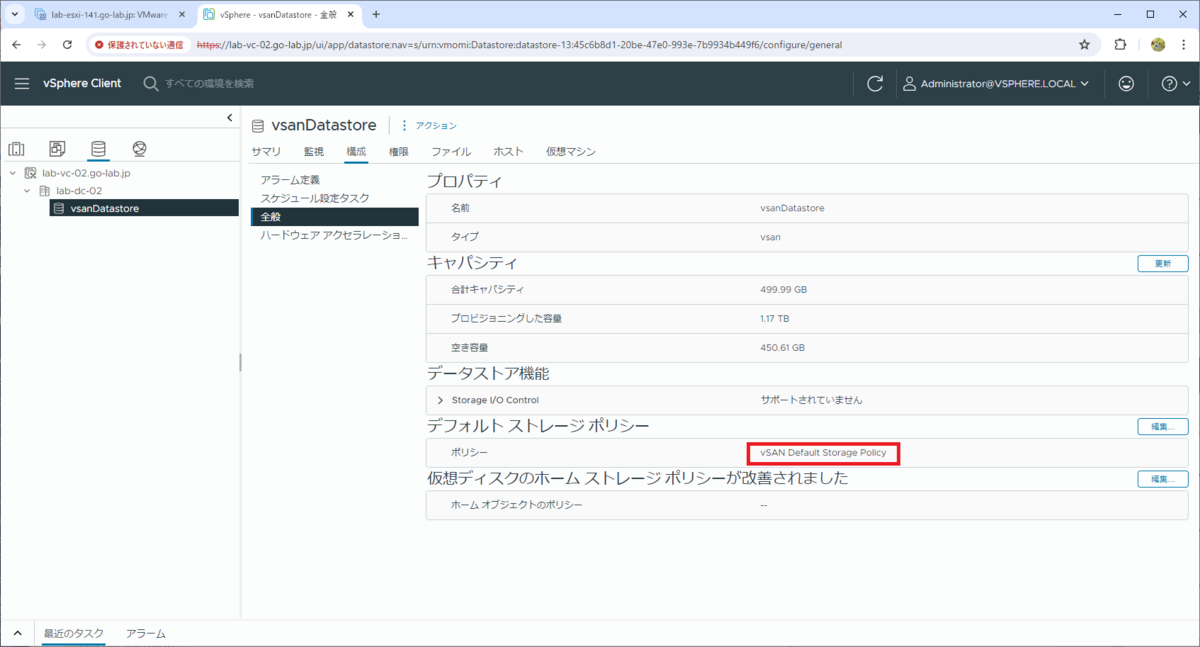Viewport: 1200px width, 647px height.
Task: Click the vSphere Client title link
Action: [x=82, y=84]
